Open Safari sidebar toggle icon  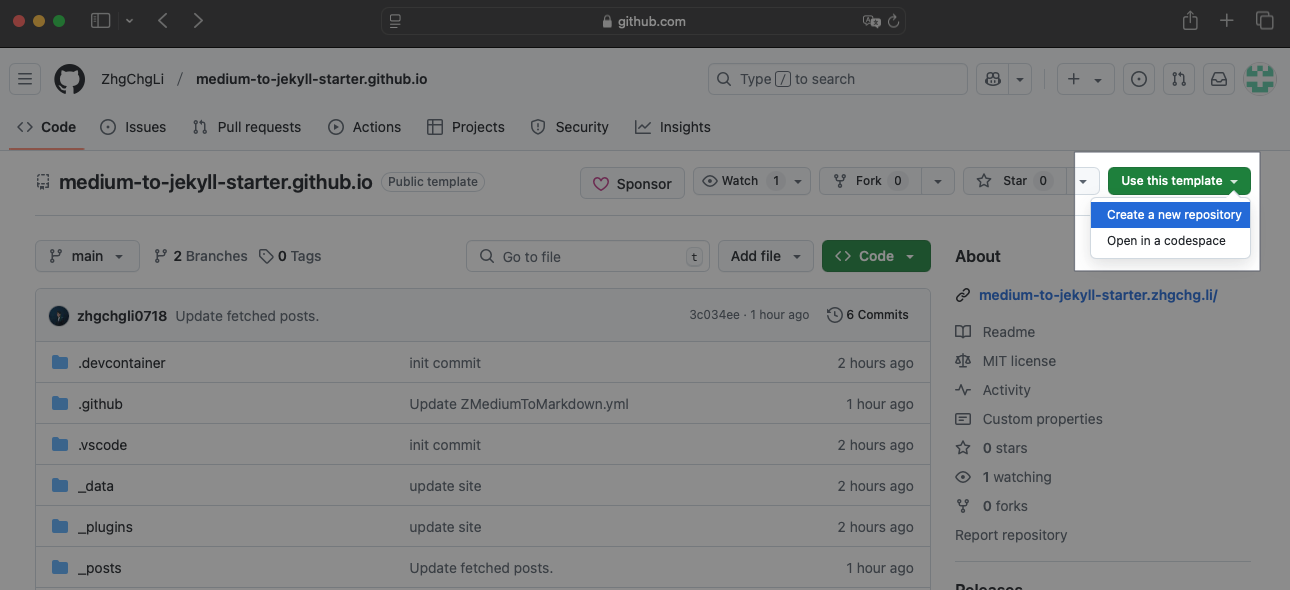pyautogui.click(x=100, y=21)
